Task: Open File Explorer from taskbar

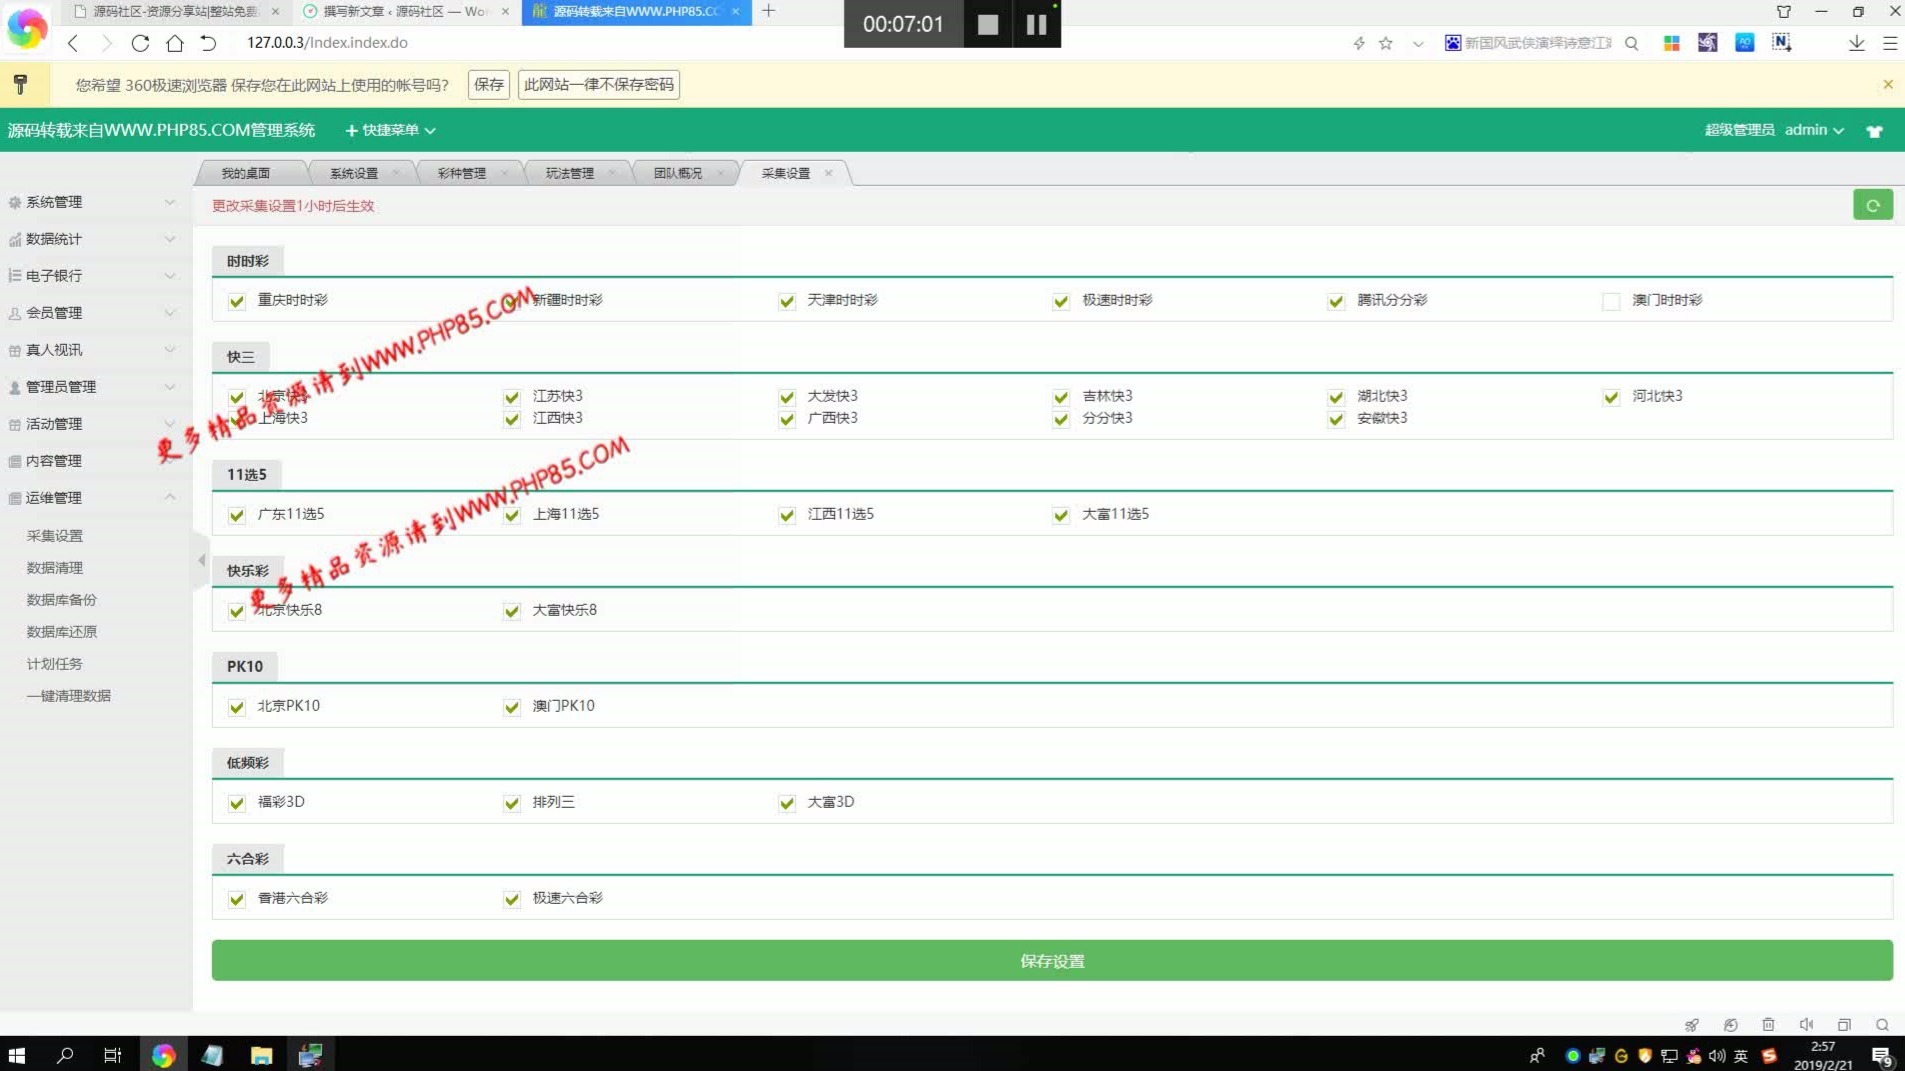Action: pos(261,1055)
